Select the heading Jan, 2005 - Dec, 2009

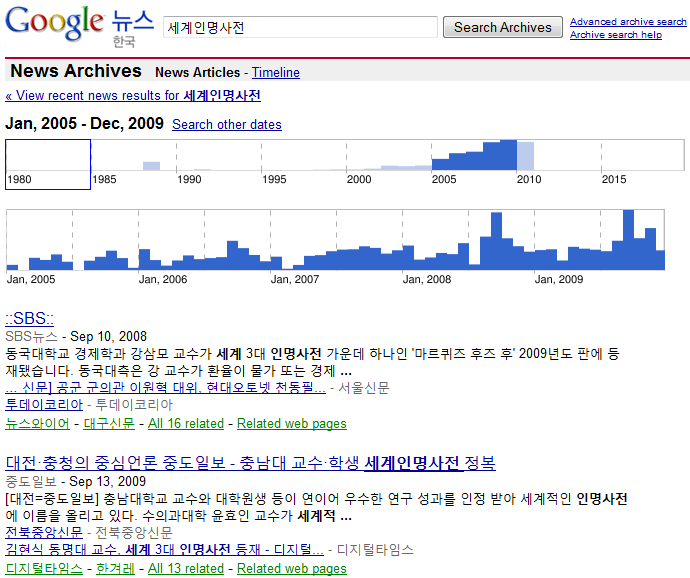[x=84, y=123]
